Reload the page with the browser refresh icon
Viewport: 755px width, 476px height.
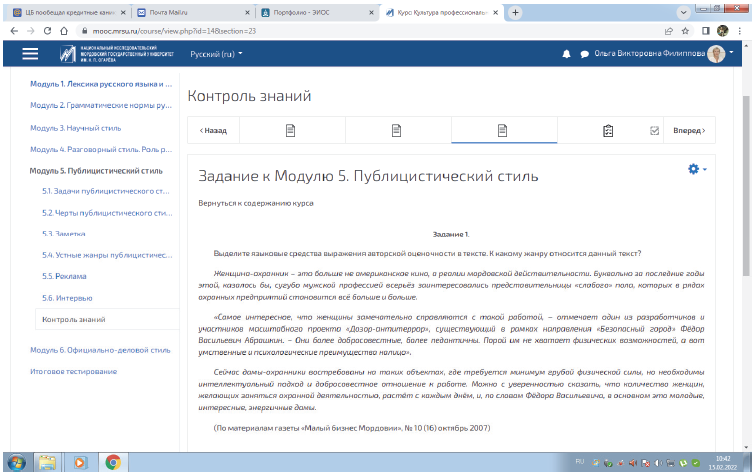48,31
